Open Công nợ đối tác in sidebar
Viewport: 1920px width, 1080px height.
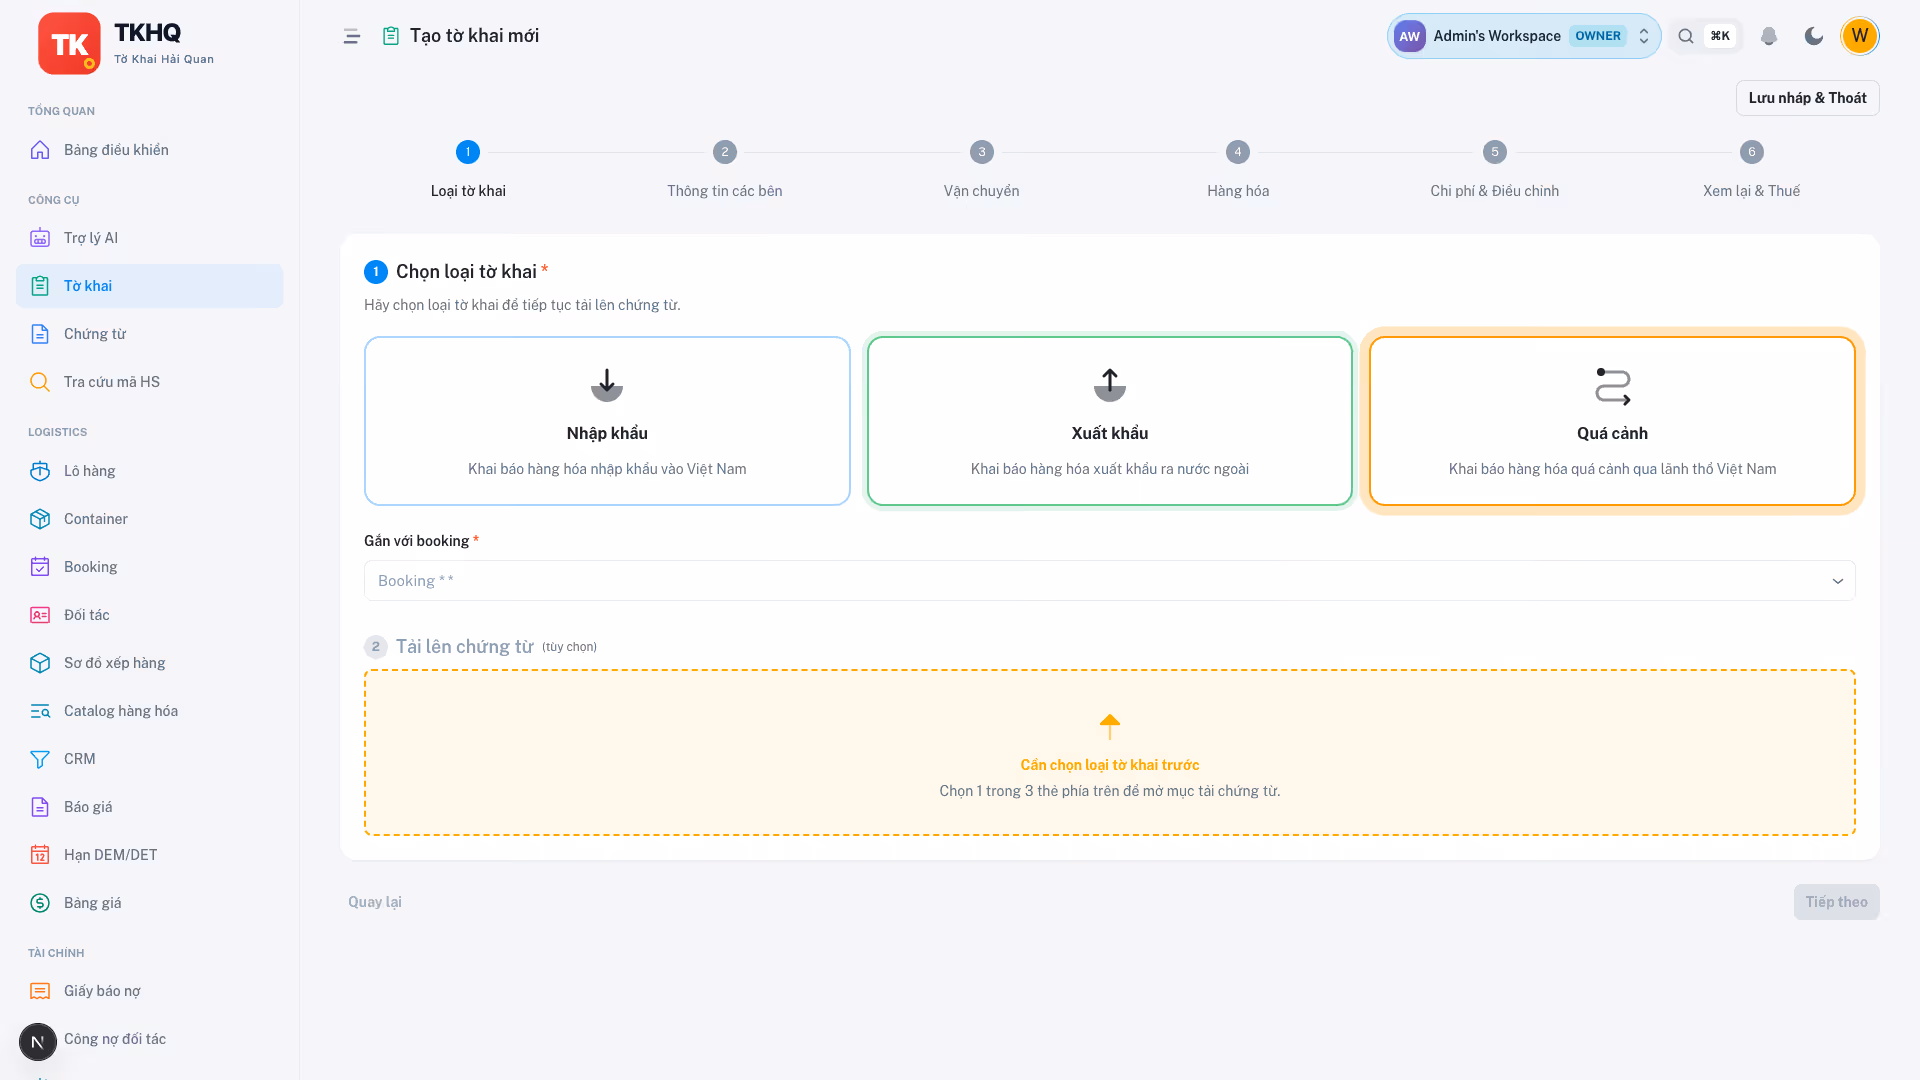point(150,1039)
